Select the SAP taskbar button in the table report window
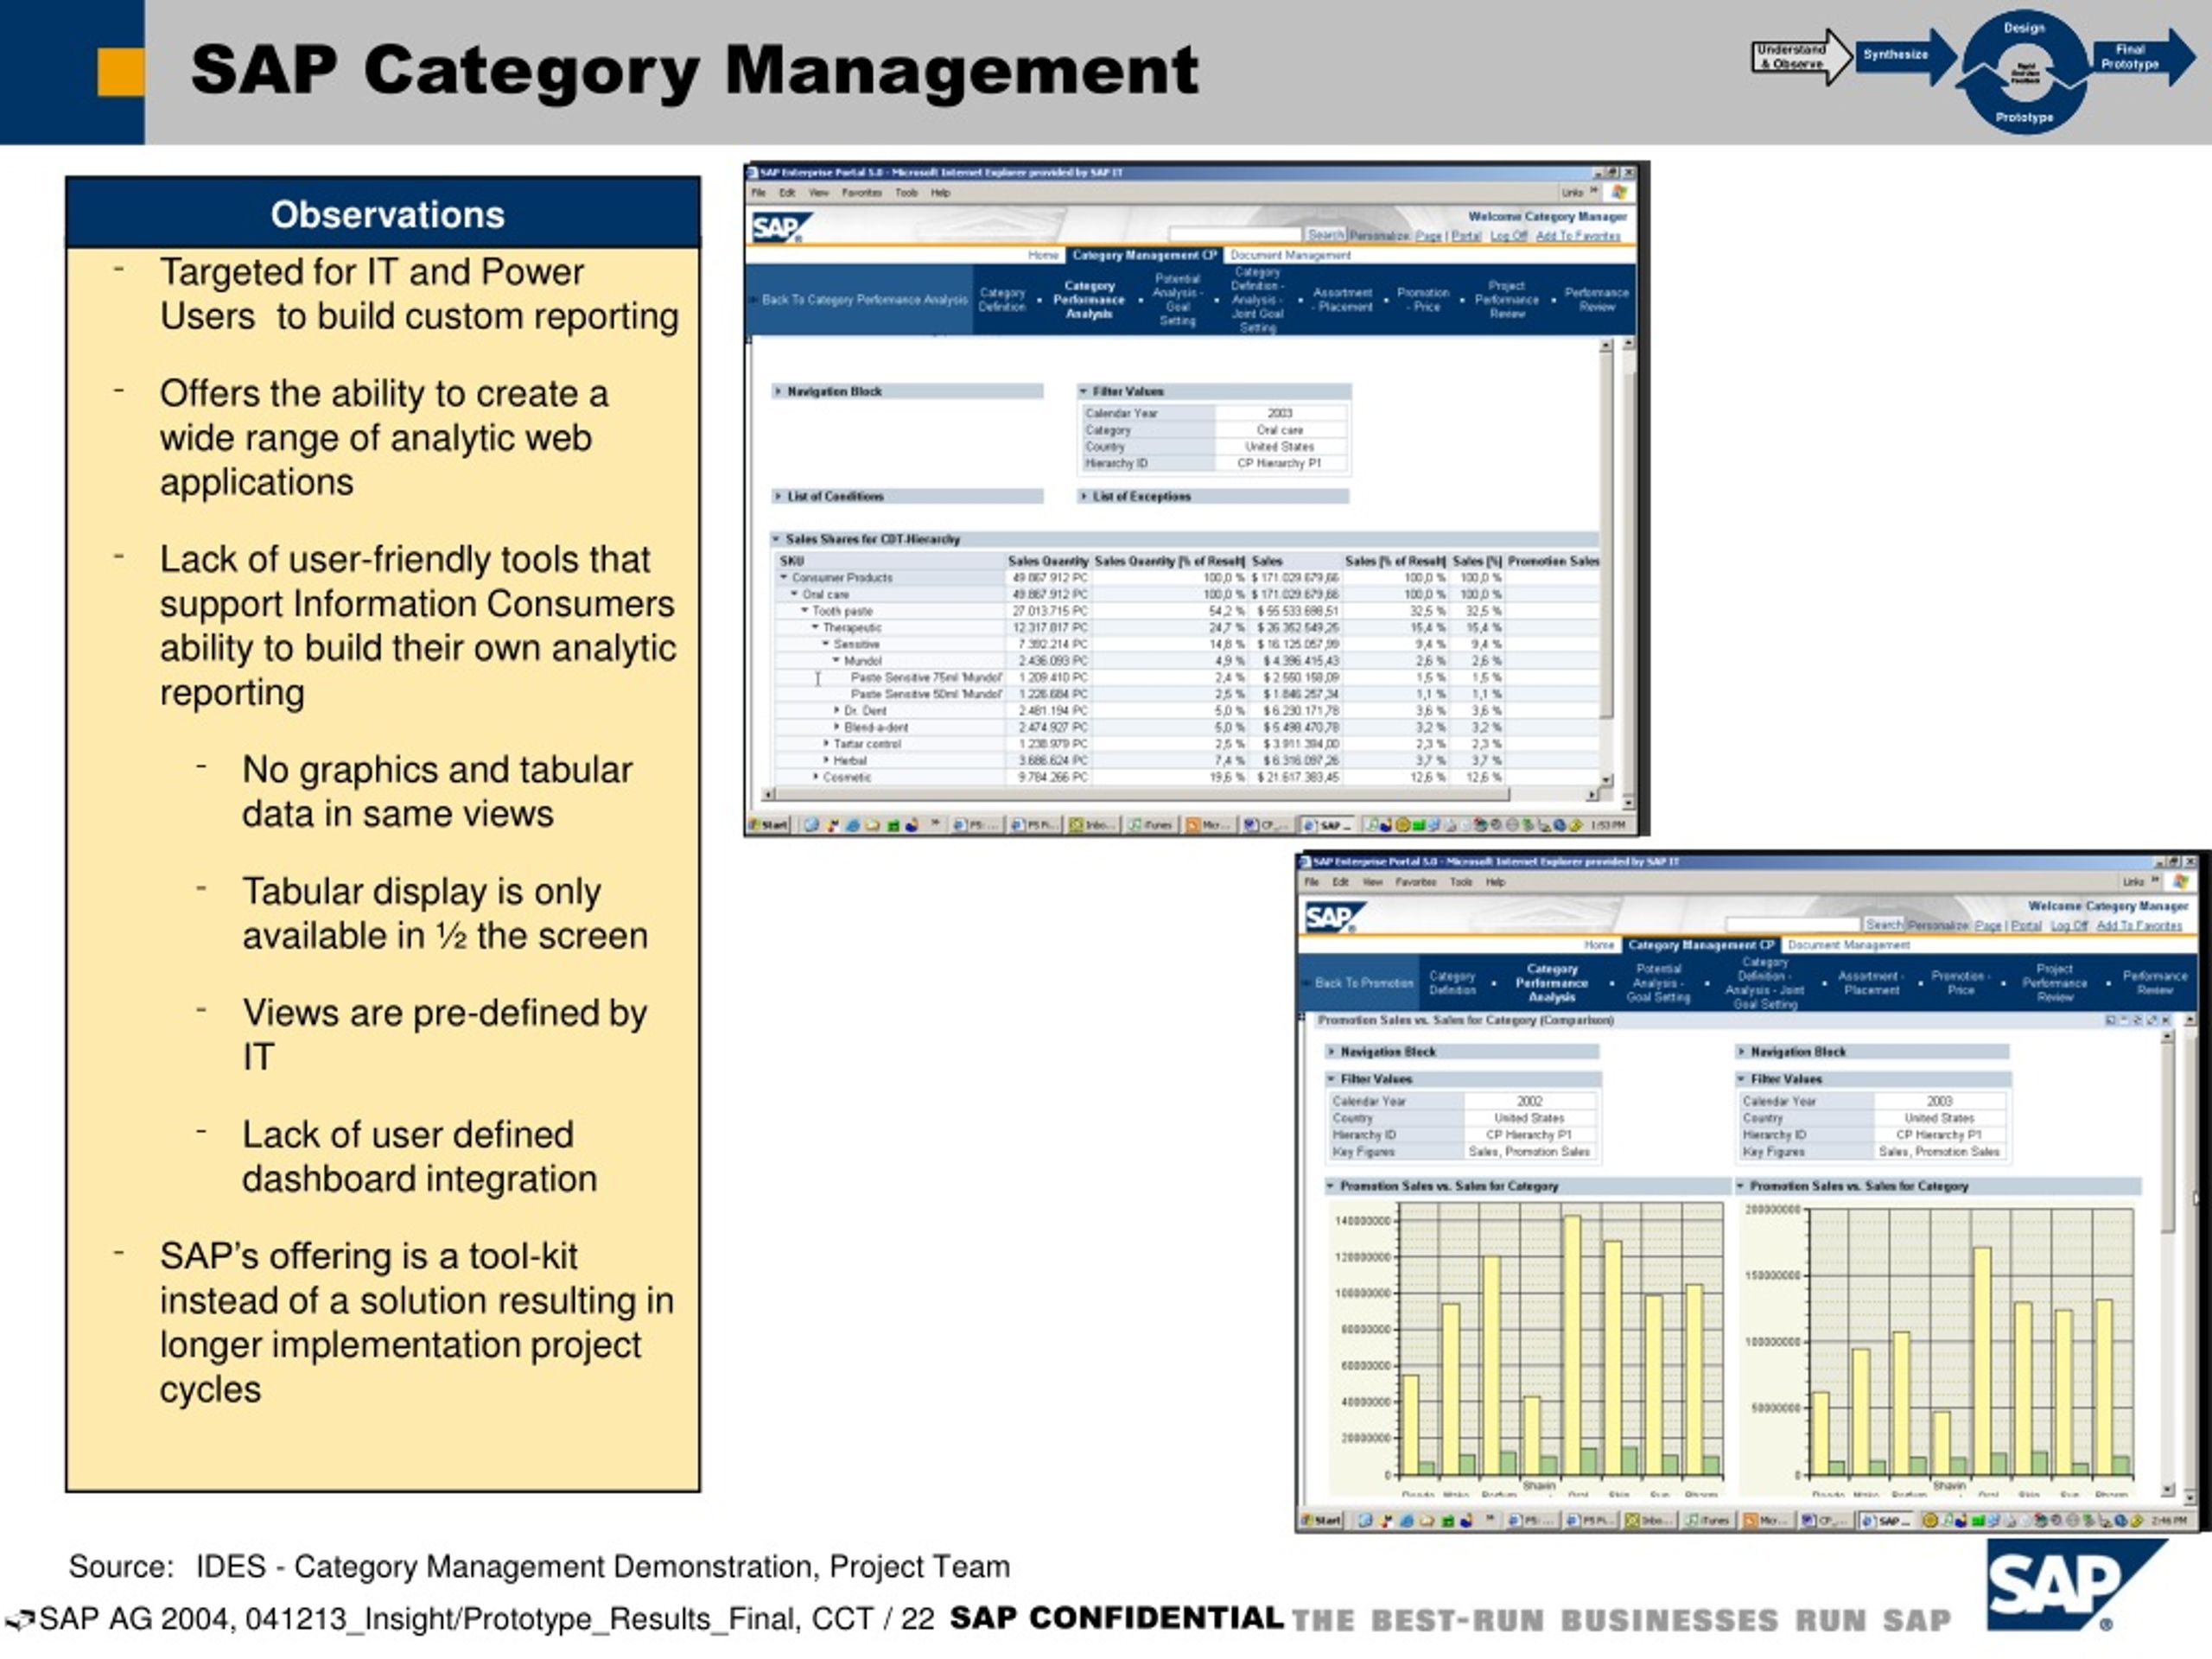Screen dimensions: 2212x1659 [x=1327, y=825]
